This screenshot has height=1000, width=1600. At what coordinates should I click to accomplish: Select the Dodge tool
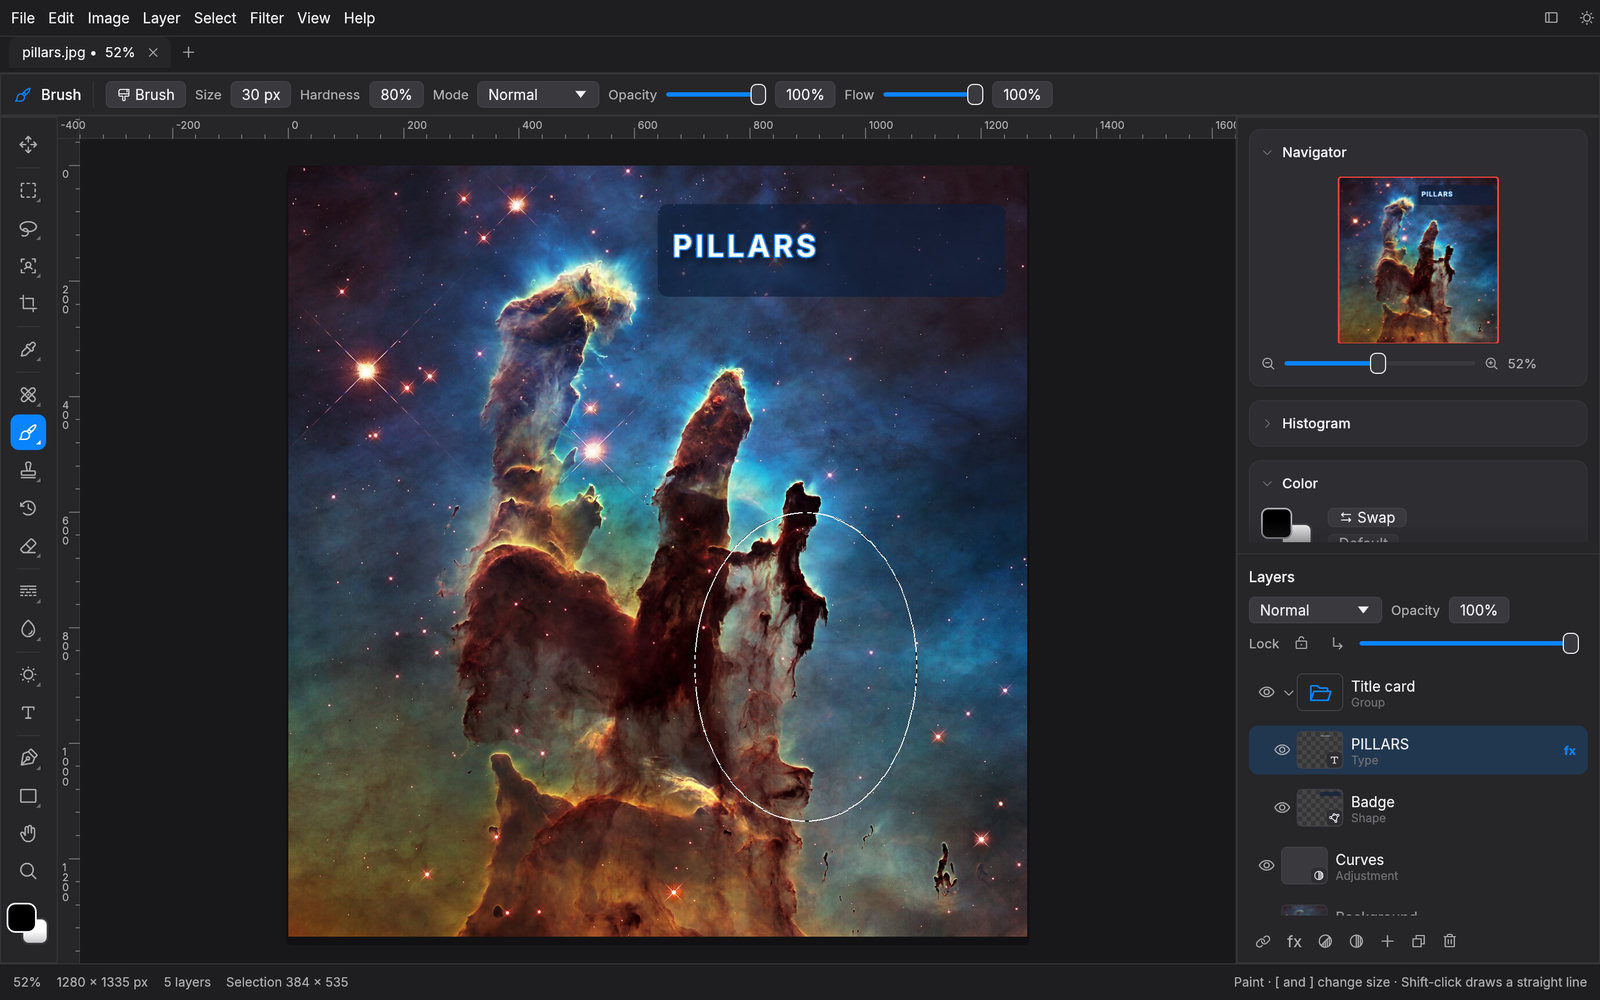pos(28,675)
